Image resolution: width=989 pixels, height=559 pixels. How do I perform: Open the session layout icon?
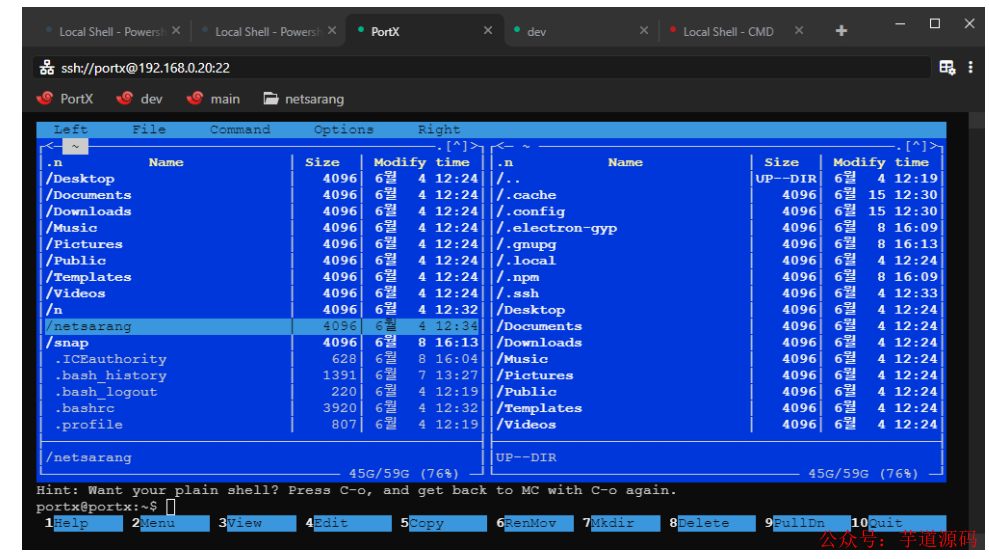(x=947, y=68)
